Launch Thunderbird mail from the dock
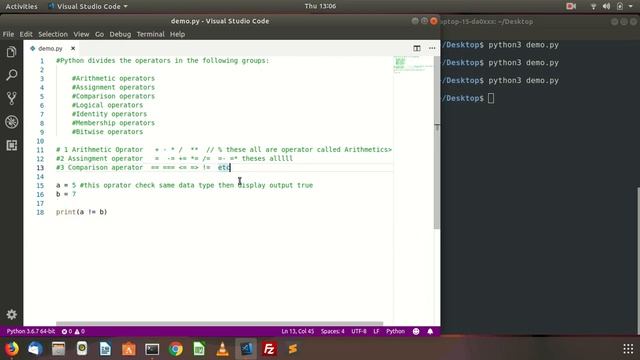 coord(35,349)
